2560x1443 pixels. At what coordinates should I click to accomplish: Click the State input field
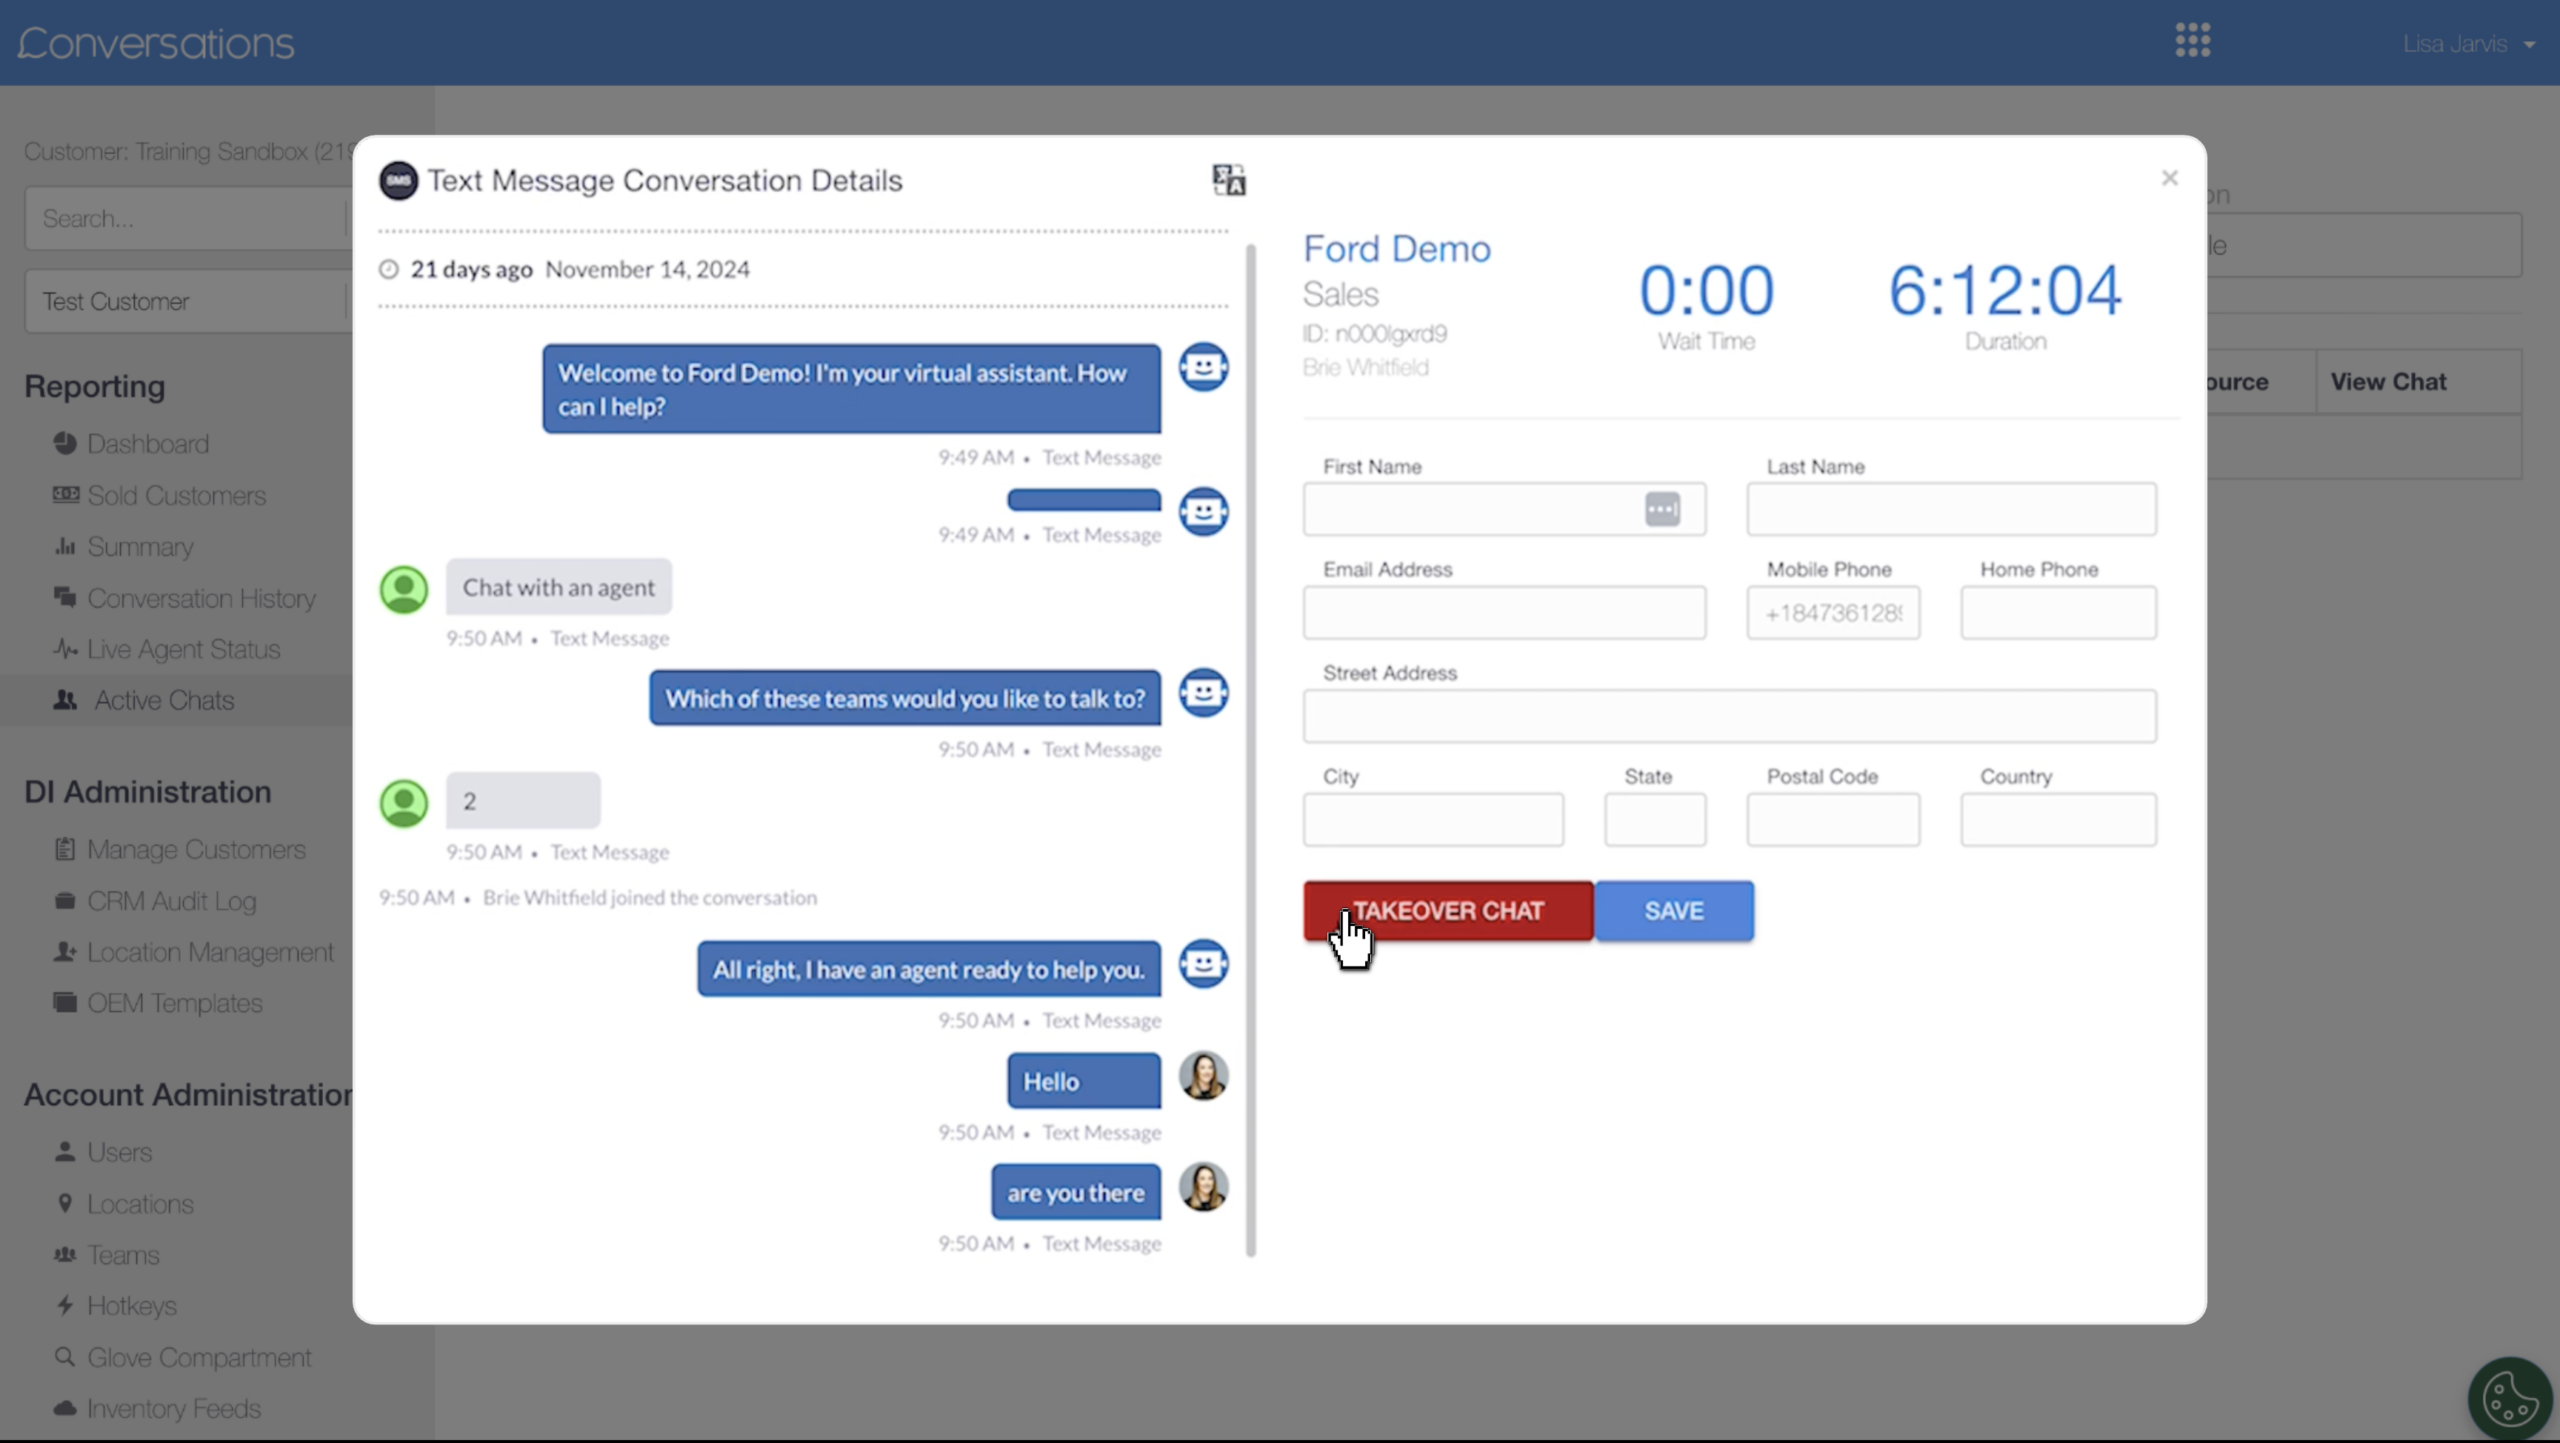click(1655, 820)
